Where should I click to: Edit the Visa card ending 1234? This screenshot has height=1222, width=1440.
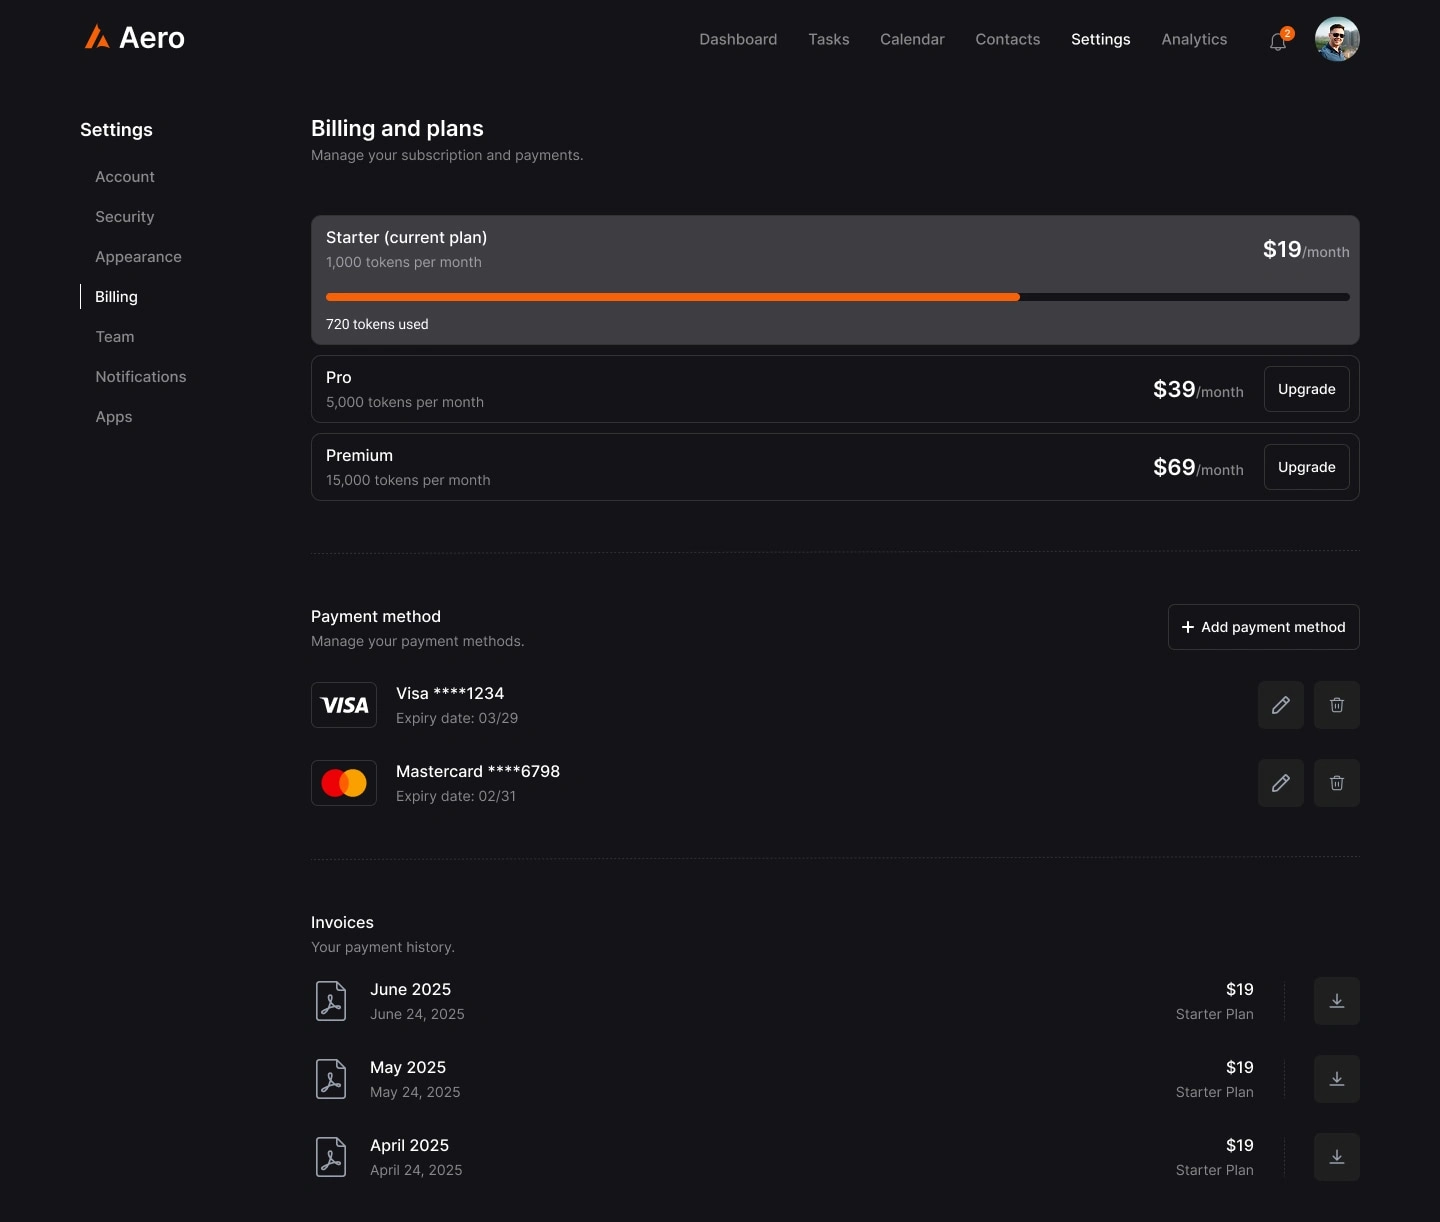[x=1280, y=705]
